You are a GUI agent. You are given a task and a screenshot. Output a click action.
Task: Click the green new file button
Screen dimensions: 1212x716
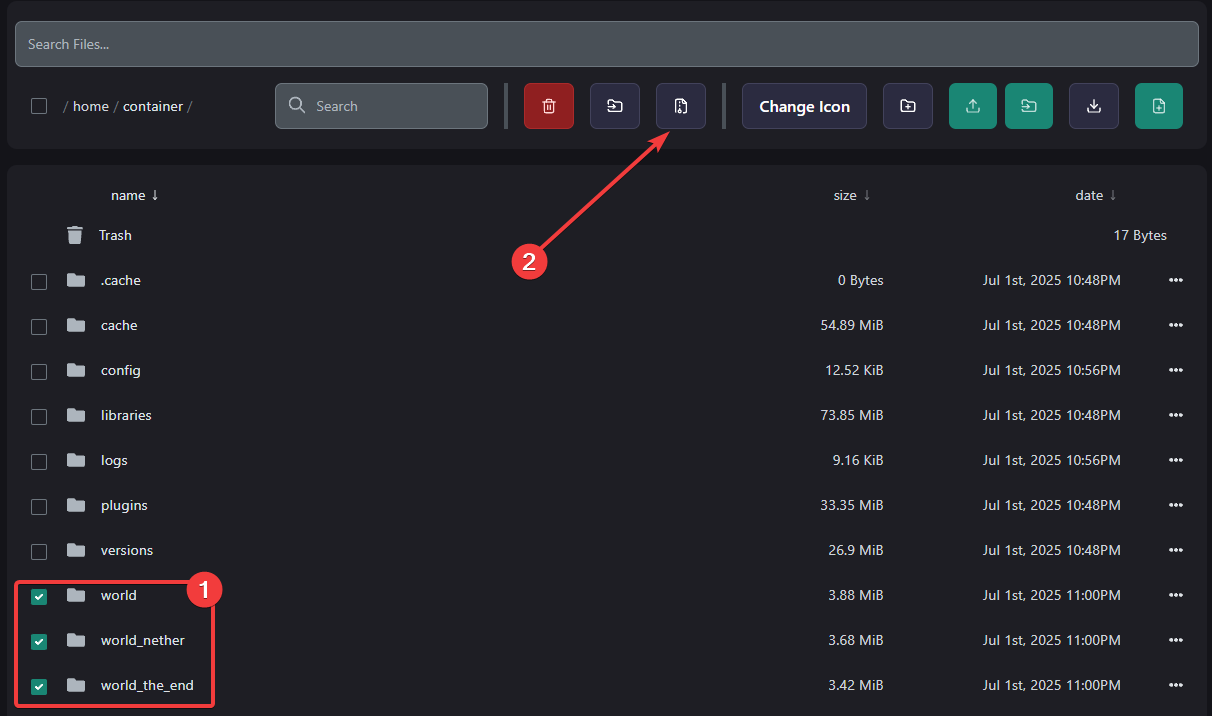click(1159, 106)
